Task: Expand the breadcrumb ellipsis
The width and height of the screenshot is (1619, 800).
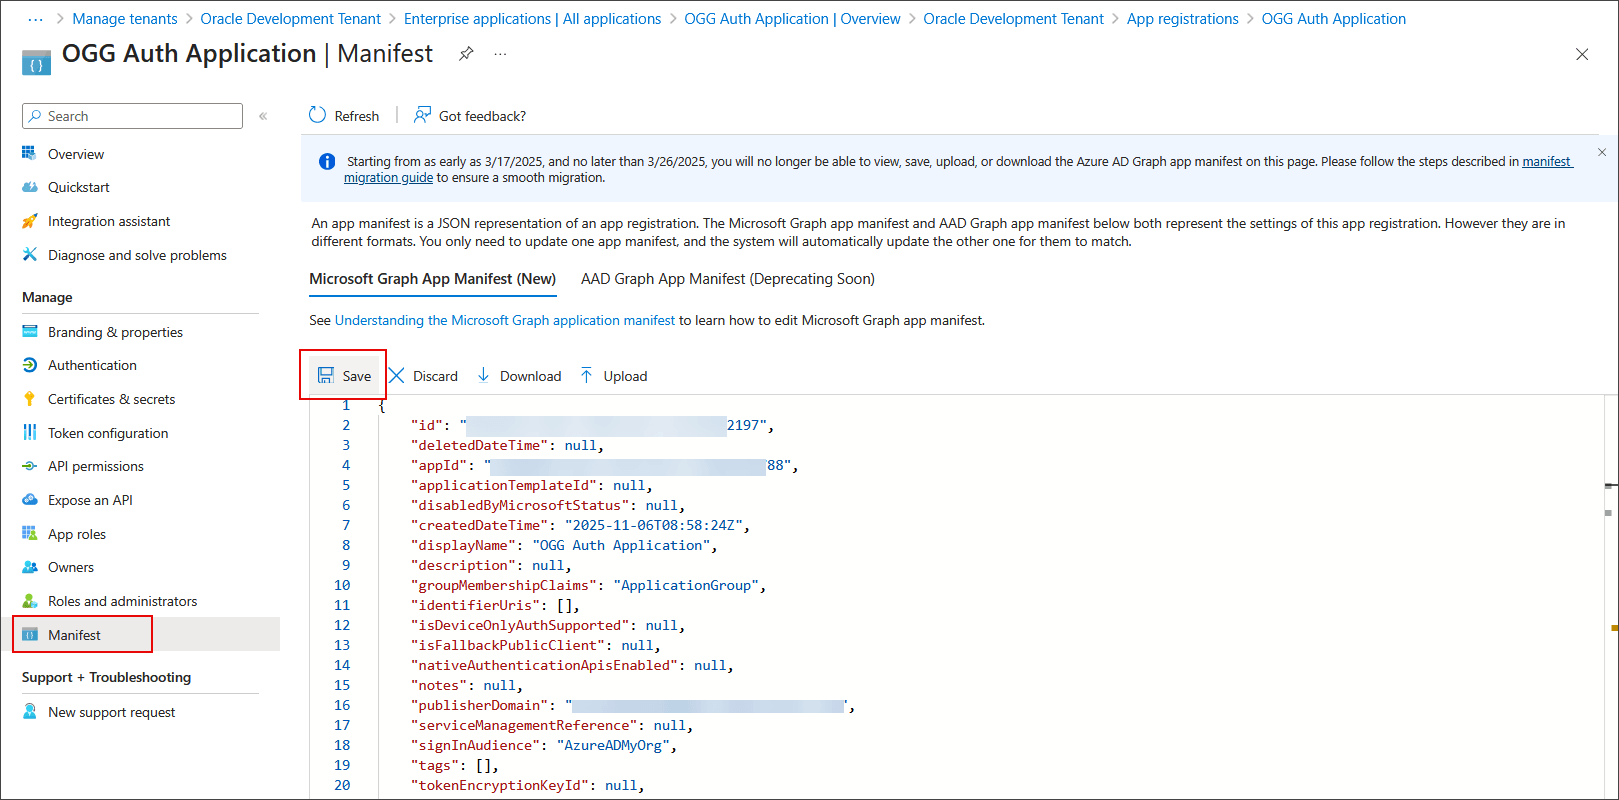Action: 35,19
